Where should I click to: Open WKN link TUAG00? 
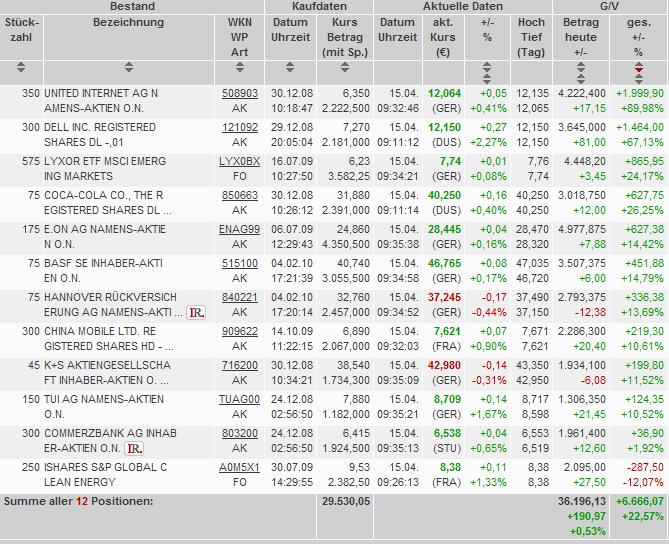(240, 399)
